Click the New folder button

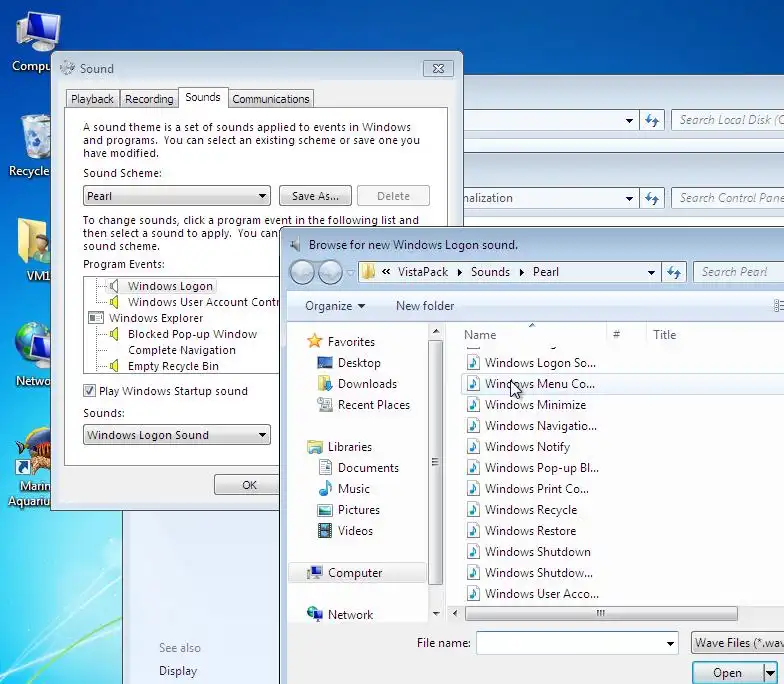(425, 306)
